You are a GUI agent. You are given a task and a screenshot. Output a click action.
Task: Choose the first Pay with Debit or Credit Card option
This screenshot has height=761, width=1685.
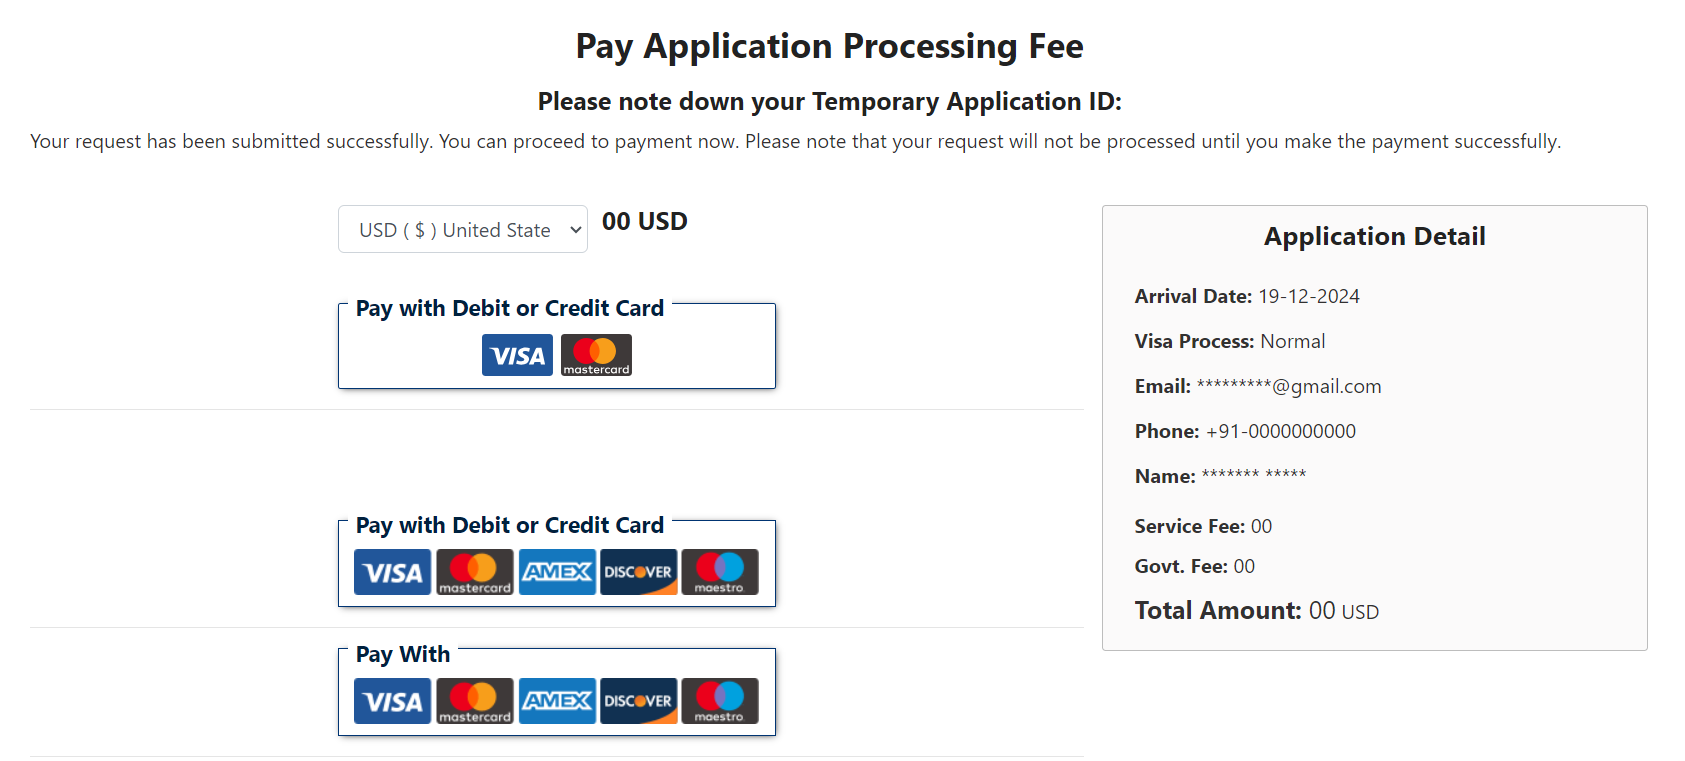coord(556,345)
